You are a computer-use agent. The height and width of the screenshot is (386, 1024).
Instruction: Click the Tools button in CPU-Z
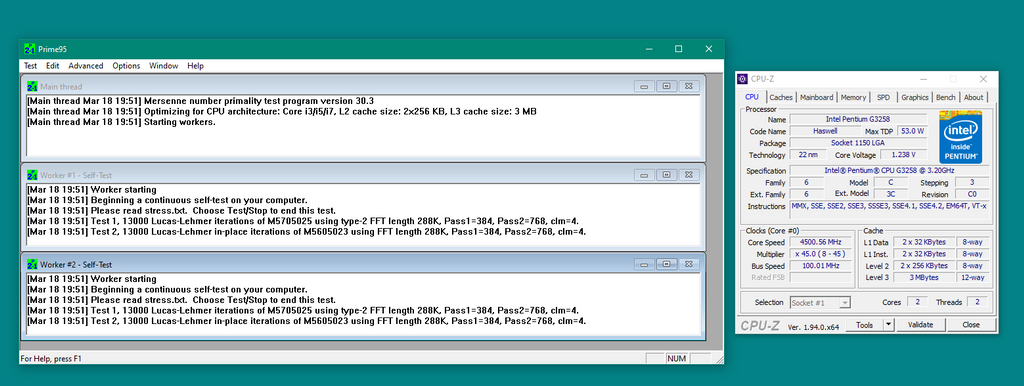click(x=864, y=325)
